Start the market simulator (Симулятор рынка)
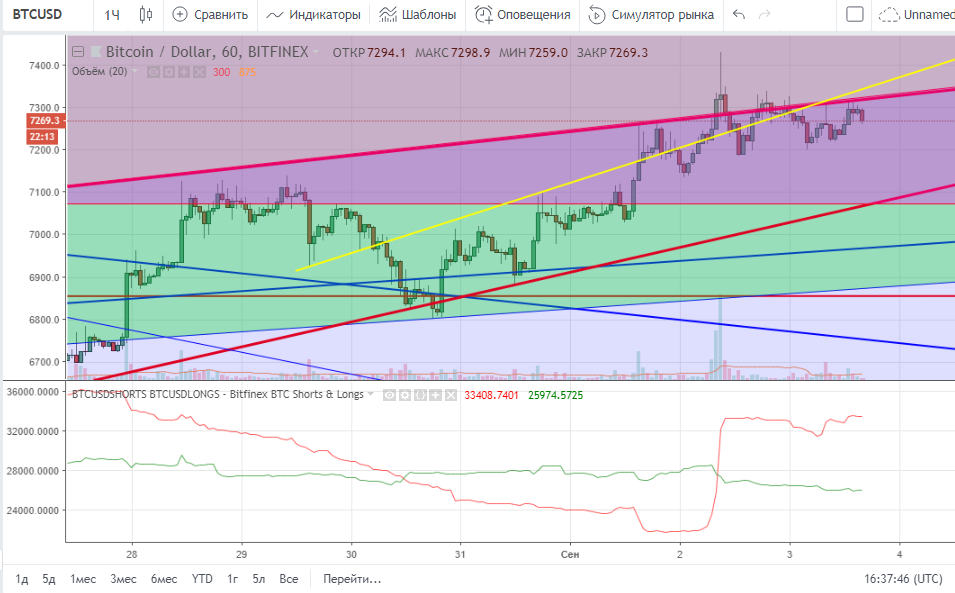955x593 pixels. [x=651, y=15]
